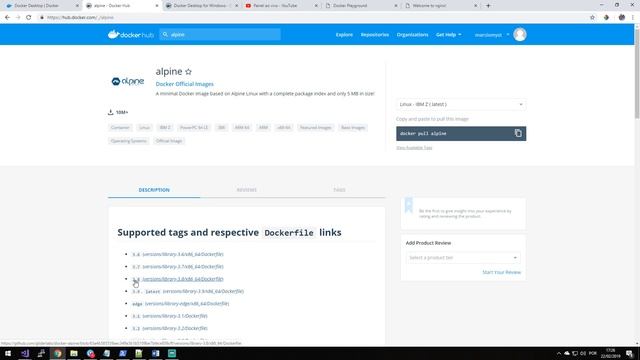The height and width of the screenshot is (360, 640).
Task: Open the Word icon in the taskbar
Action: 156,353
